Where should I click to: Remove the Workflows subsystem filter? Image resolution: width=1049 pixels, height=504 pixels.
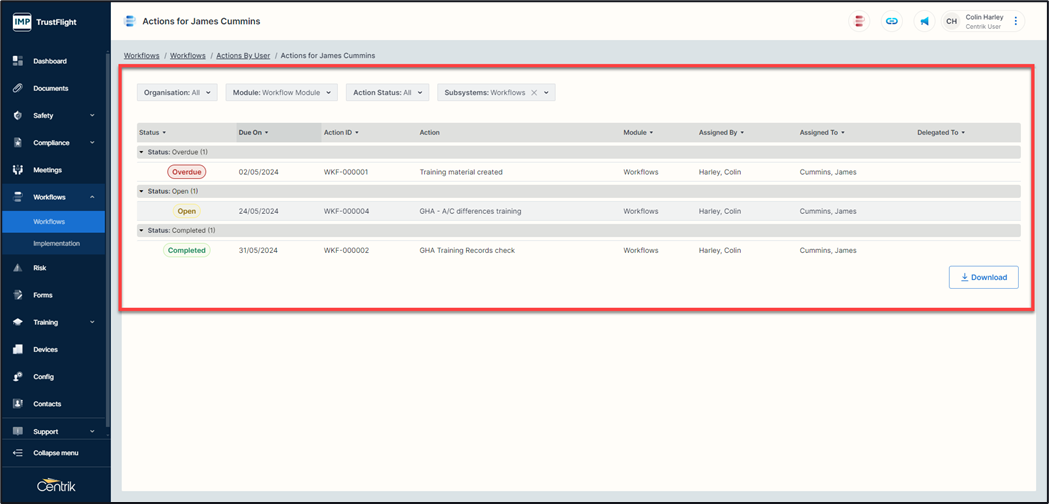pyautogui.click(x=534, y=93)
